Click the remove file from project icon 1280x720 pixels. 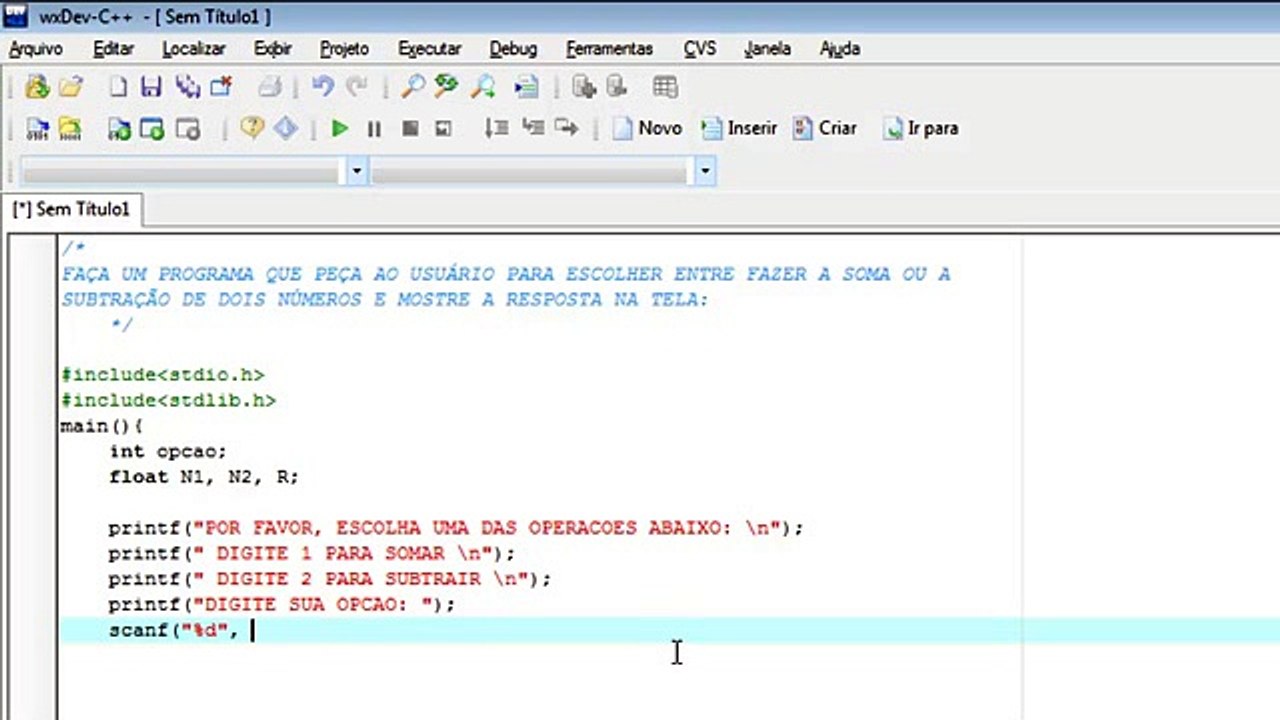pyautogui.click(x=616, y=87)
